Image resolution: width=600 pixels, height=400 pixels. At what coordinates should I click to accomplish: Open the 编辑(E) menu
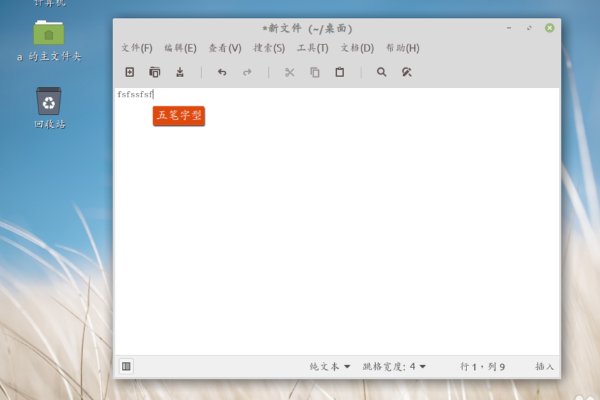pos(180,48)
